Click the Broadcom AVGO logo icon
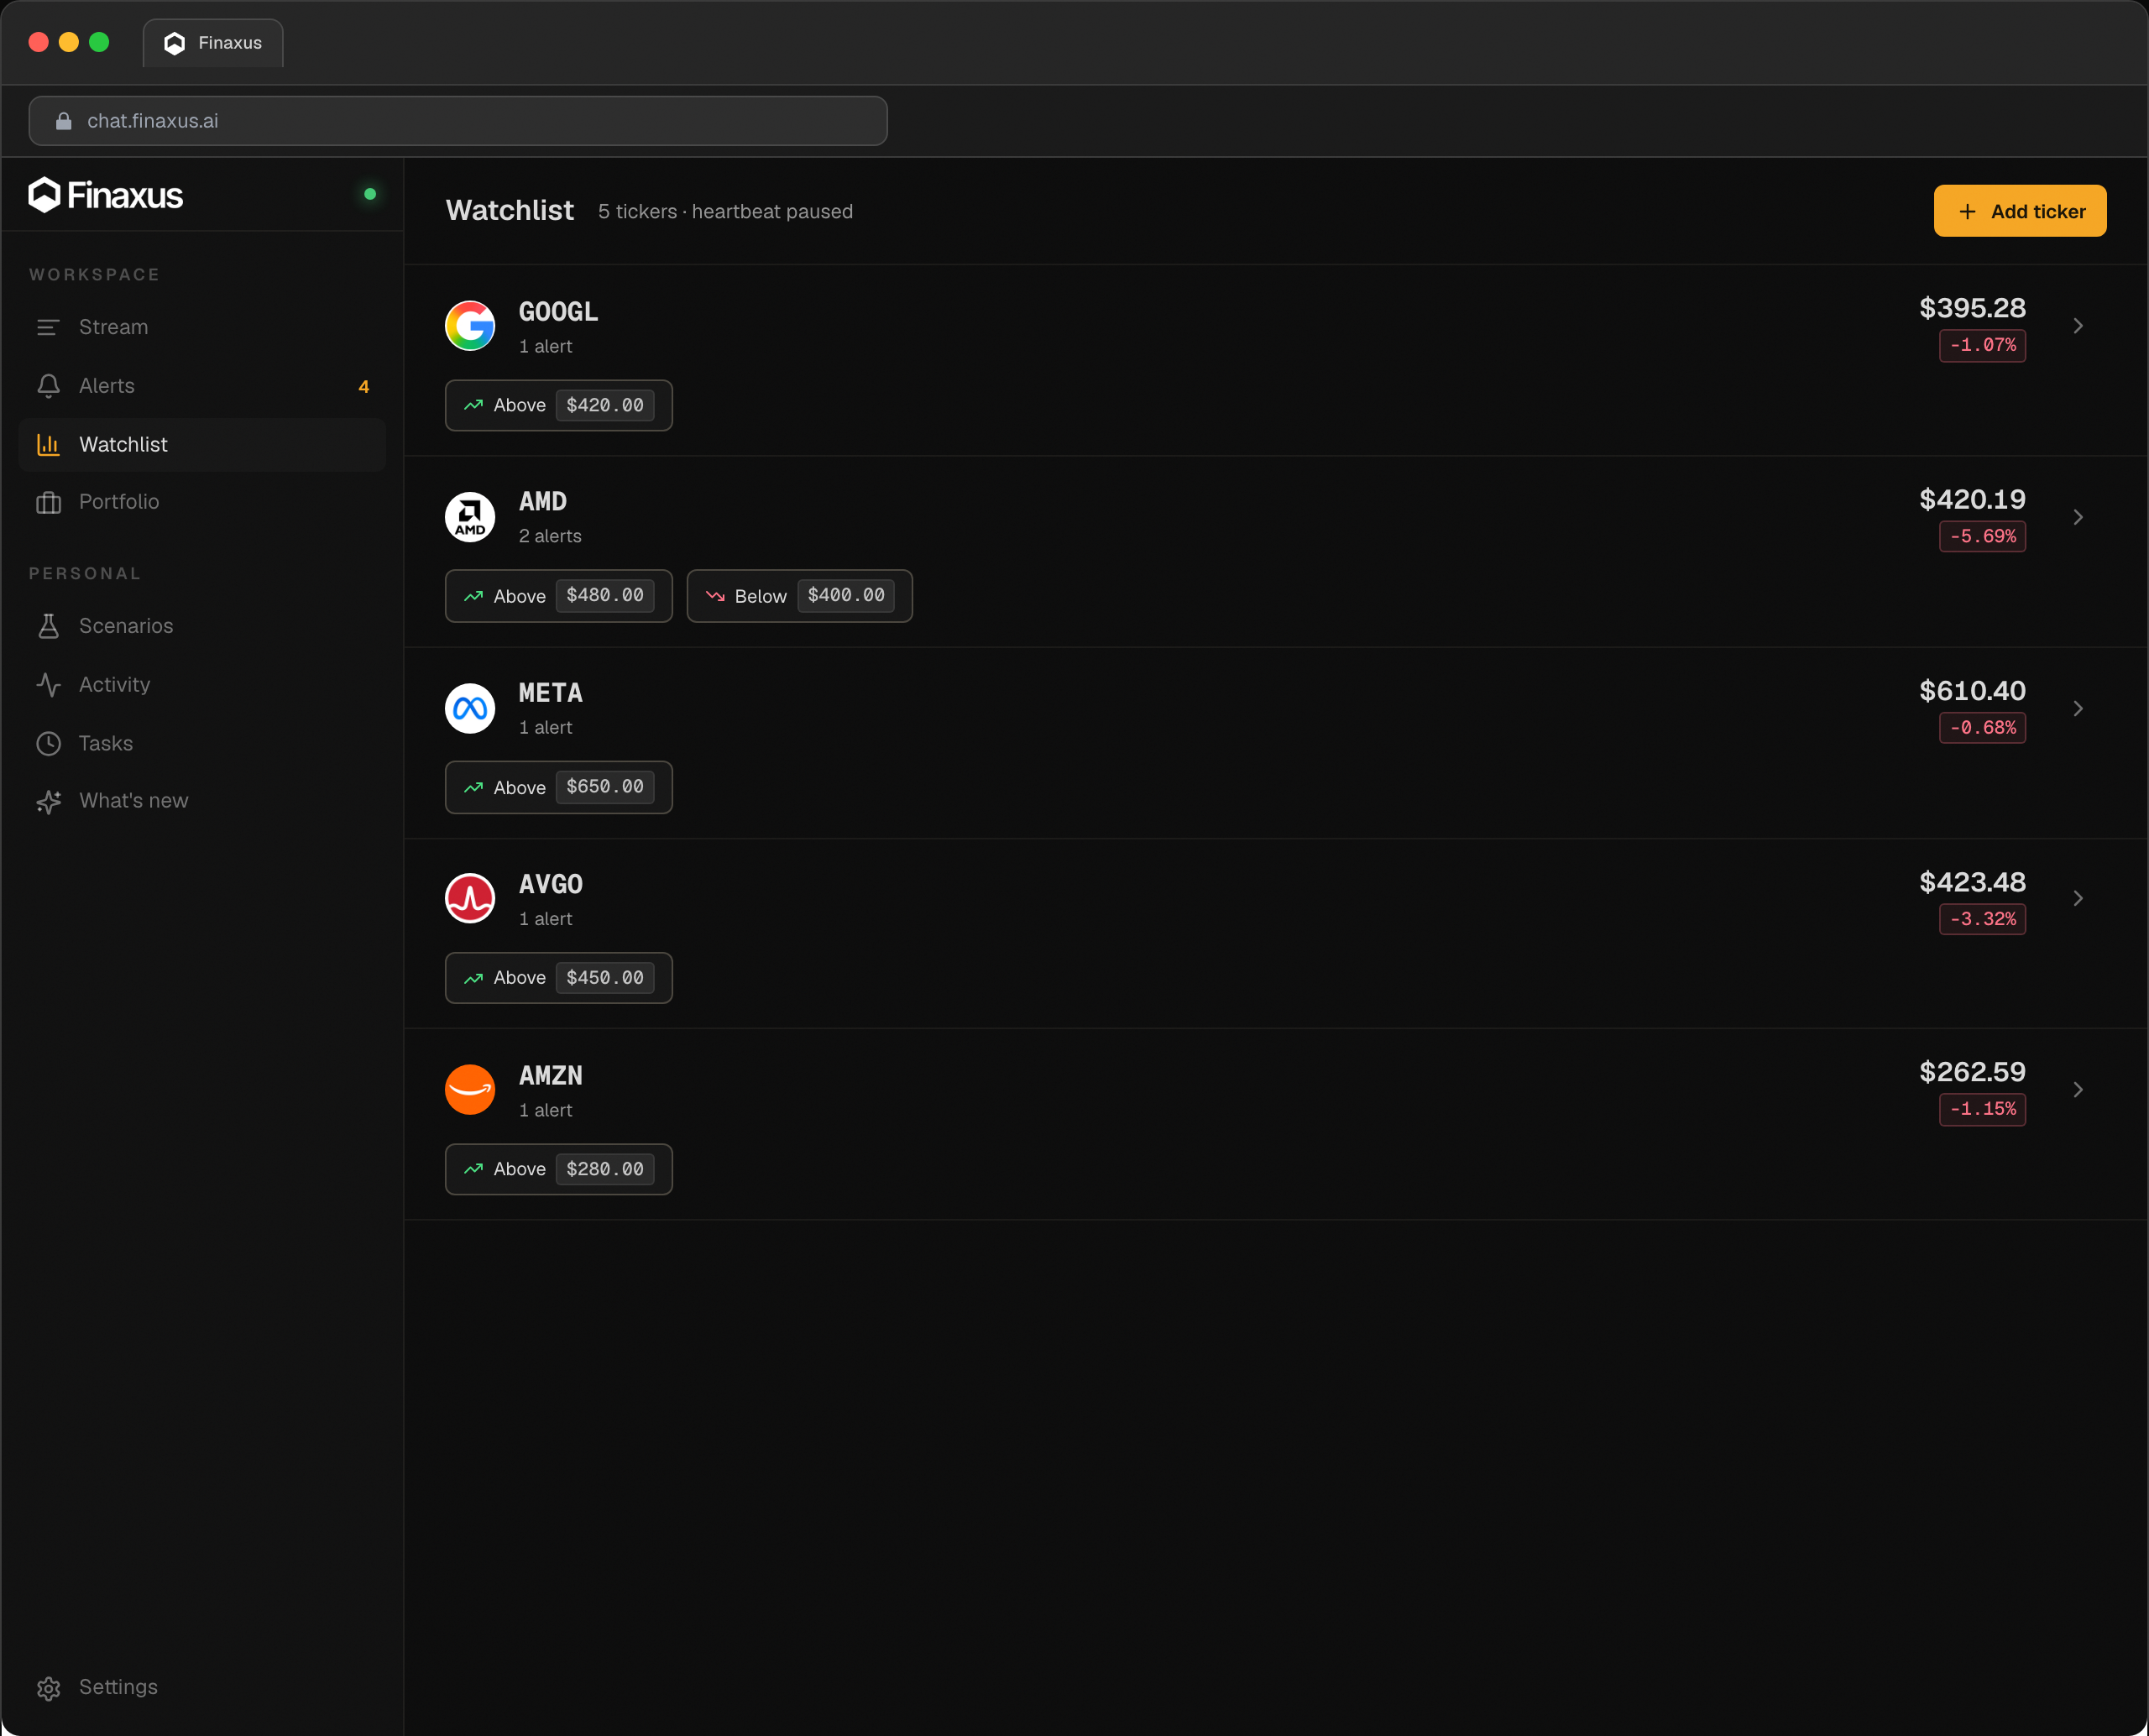Screen dimensions: 2149x1736 pos(470,898)
